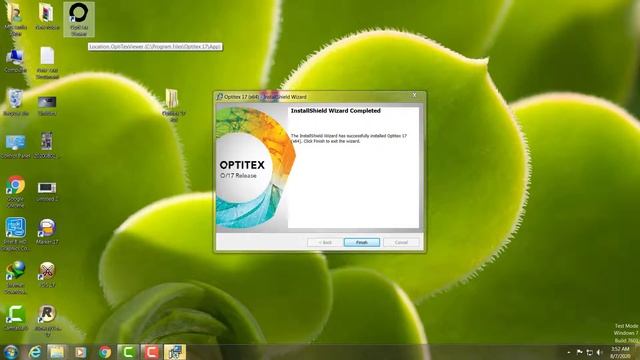
Task: Open the Recycle Bin on desktop
Action: coord(15,102)
